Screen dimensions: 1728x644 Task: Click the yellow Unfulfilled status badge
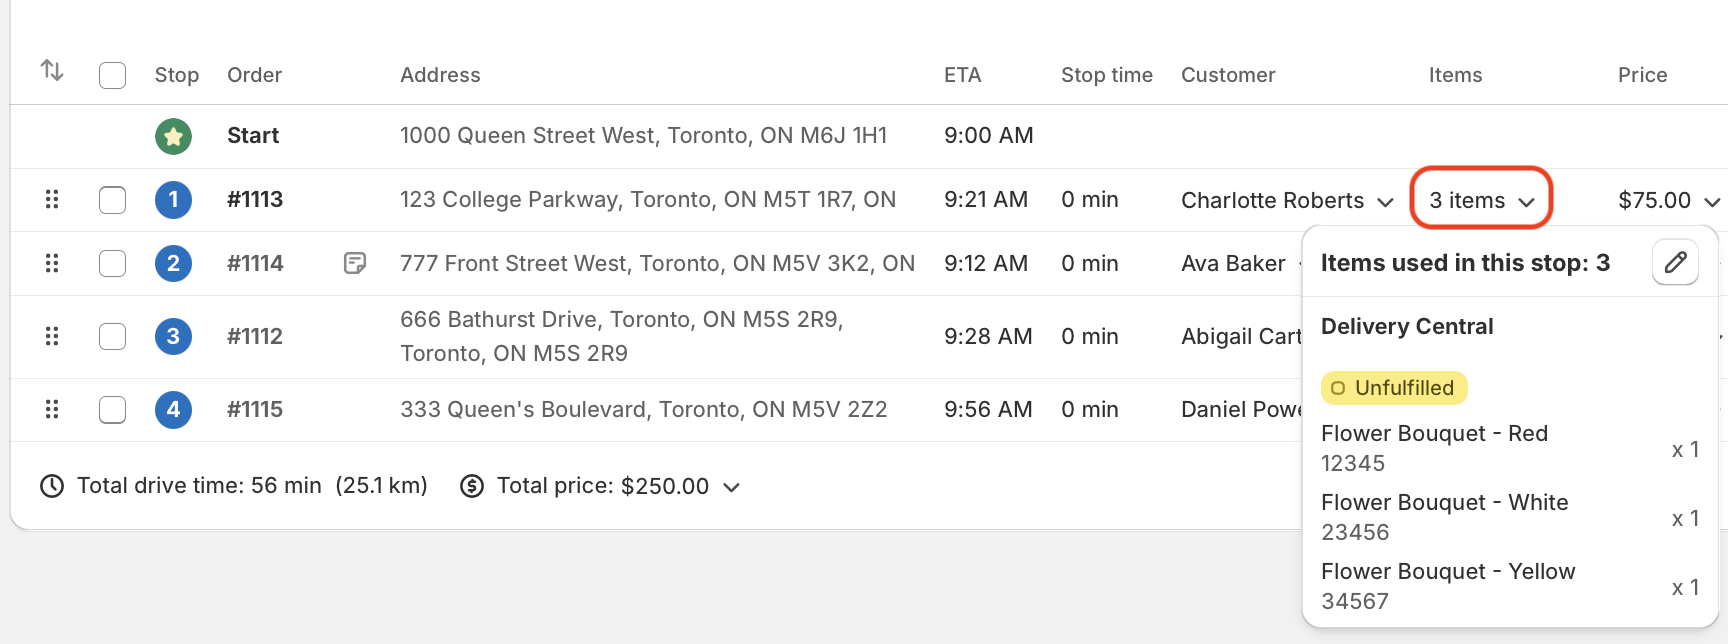point(1394,388)
